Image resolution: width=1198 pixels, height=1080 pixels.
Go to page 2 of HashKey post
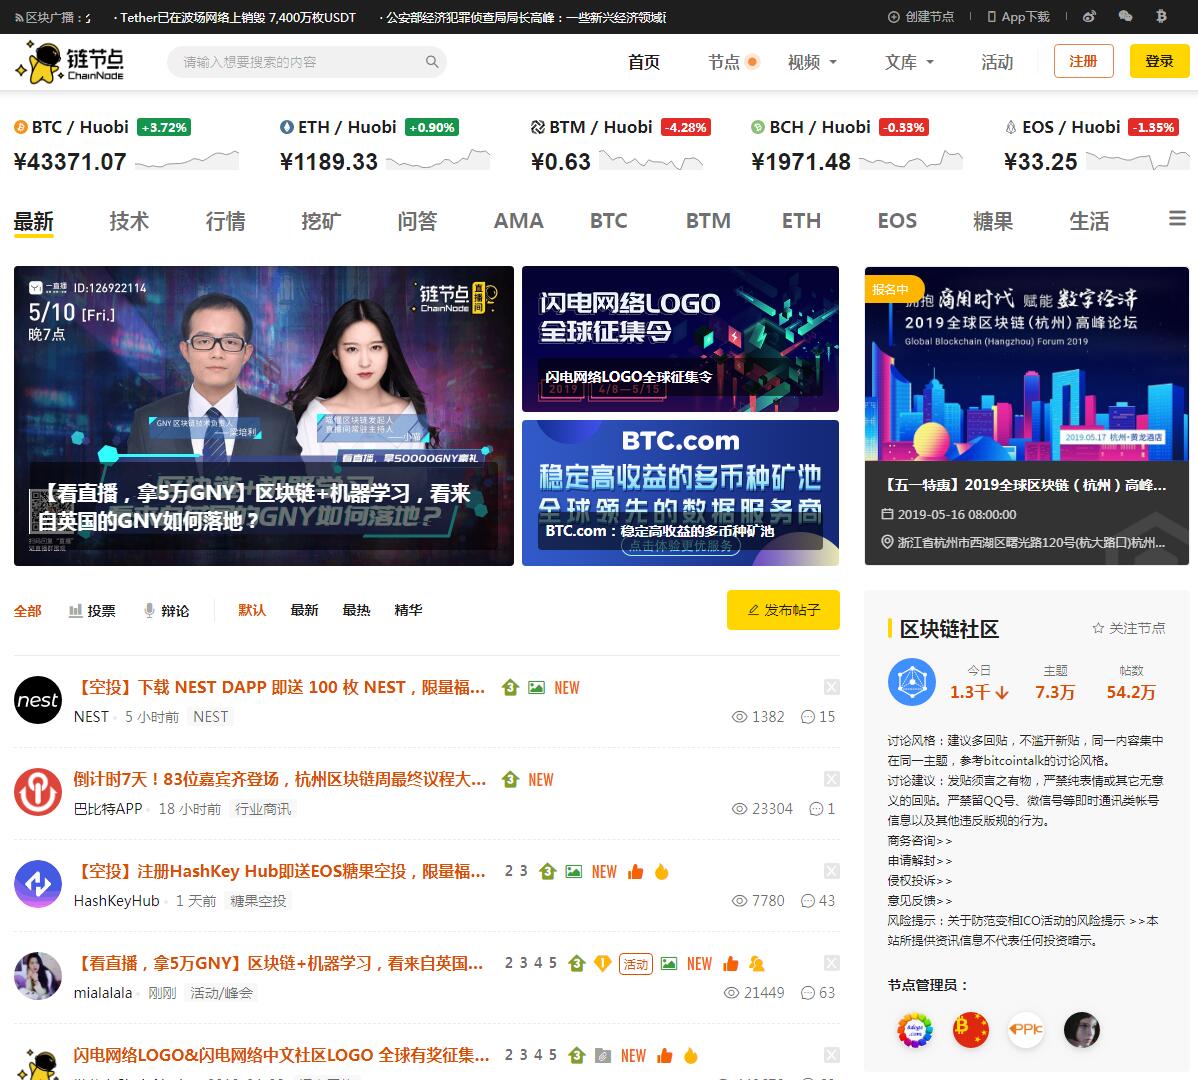[509, 871]
